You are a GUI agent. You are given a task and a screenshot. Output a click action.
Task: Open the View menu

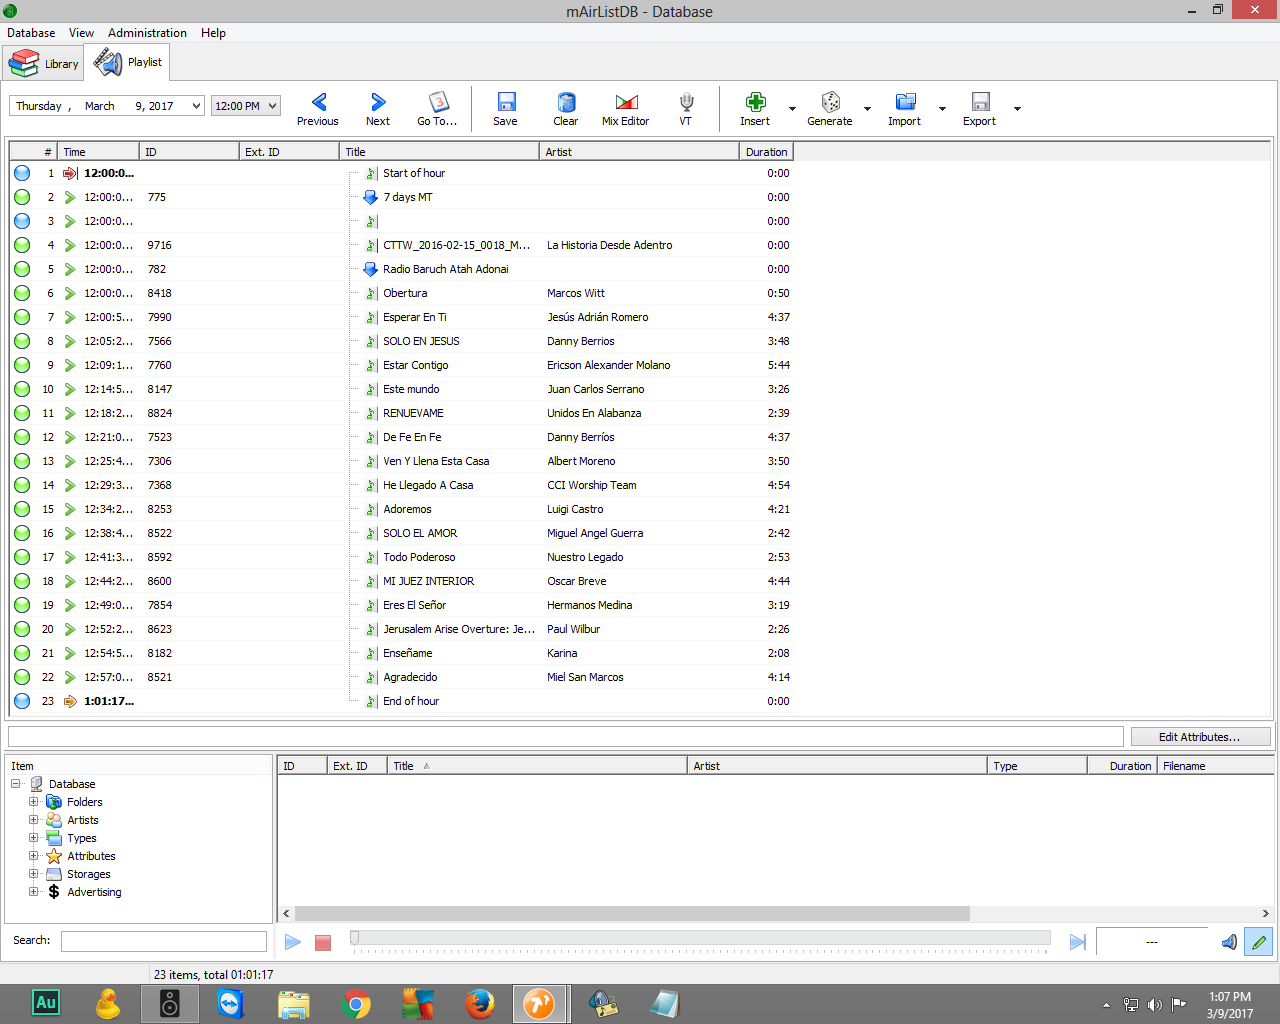pyautogui.click(x=81, y=33)
